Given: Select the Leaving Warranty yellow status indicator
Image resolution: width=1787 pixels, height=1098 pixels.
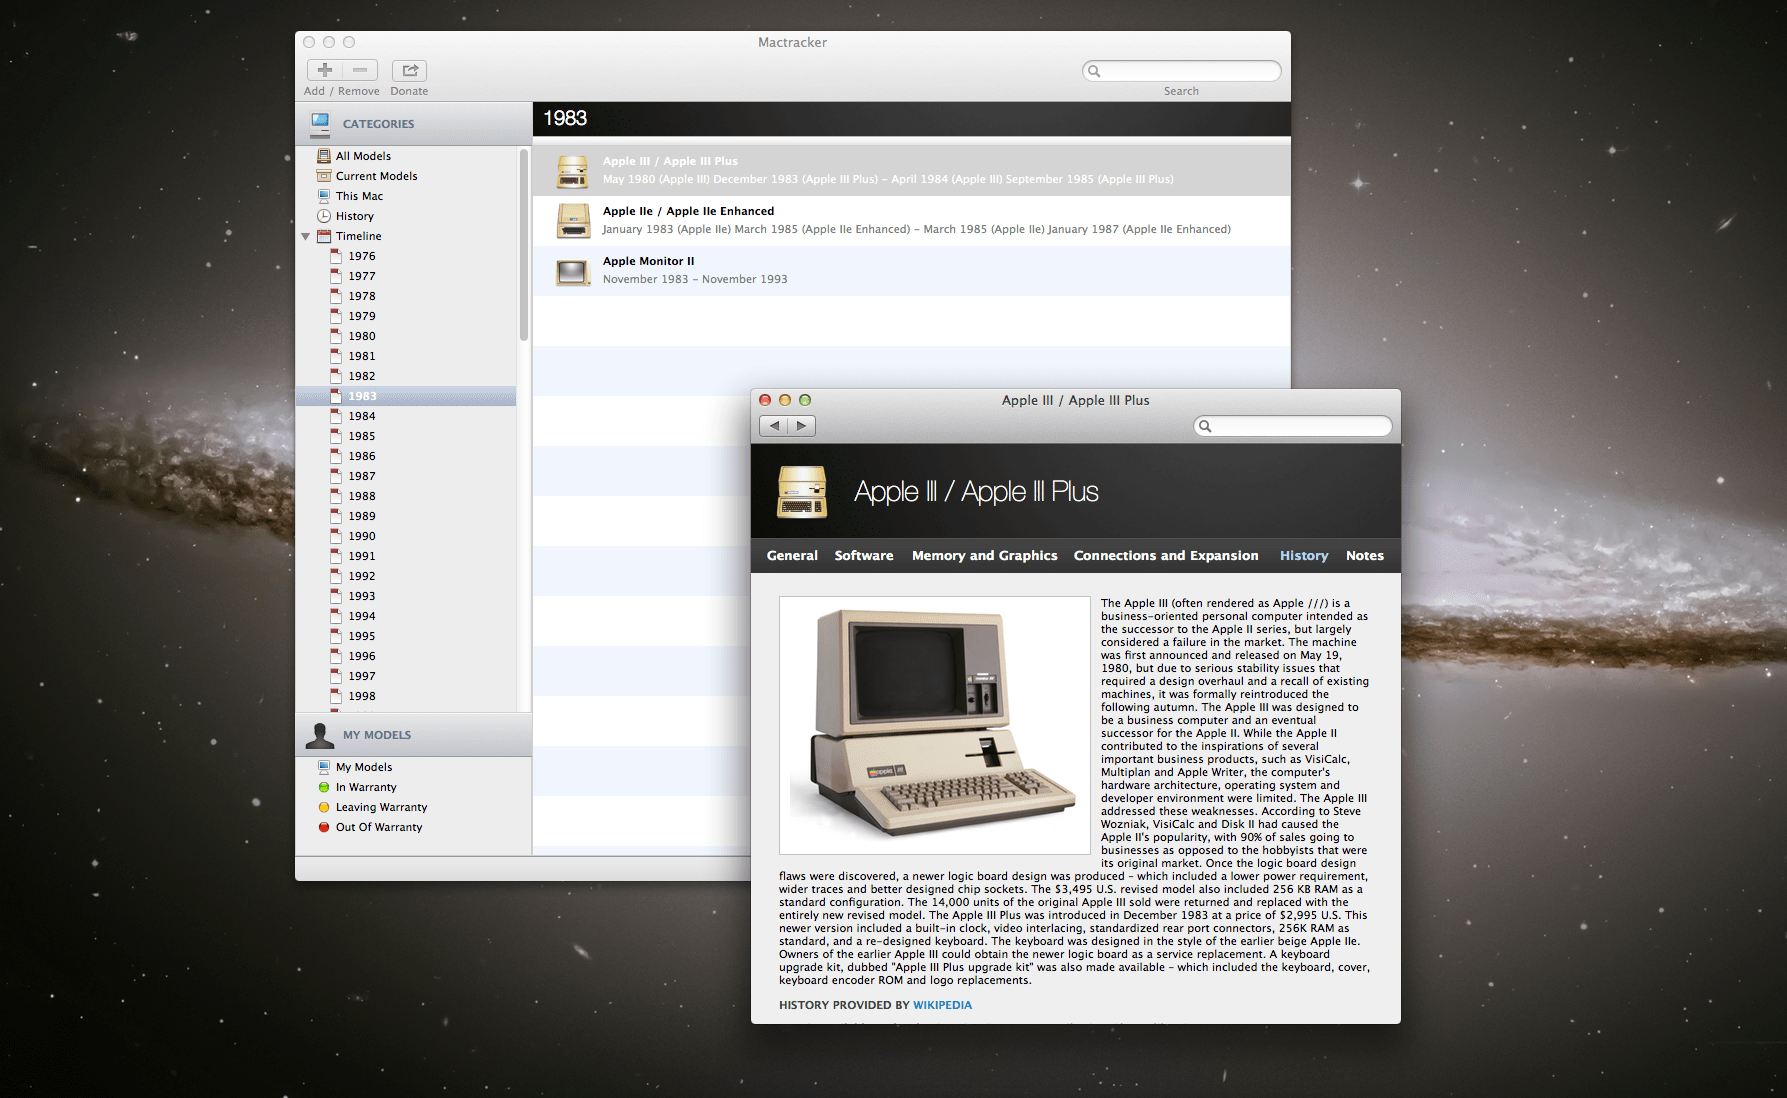Looking at the screenshot, I should tap(323, 807).
